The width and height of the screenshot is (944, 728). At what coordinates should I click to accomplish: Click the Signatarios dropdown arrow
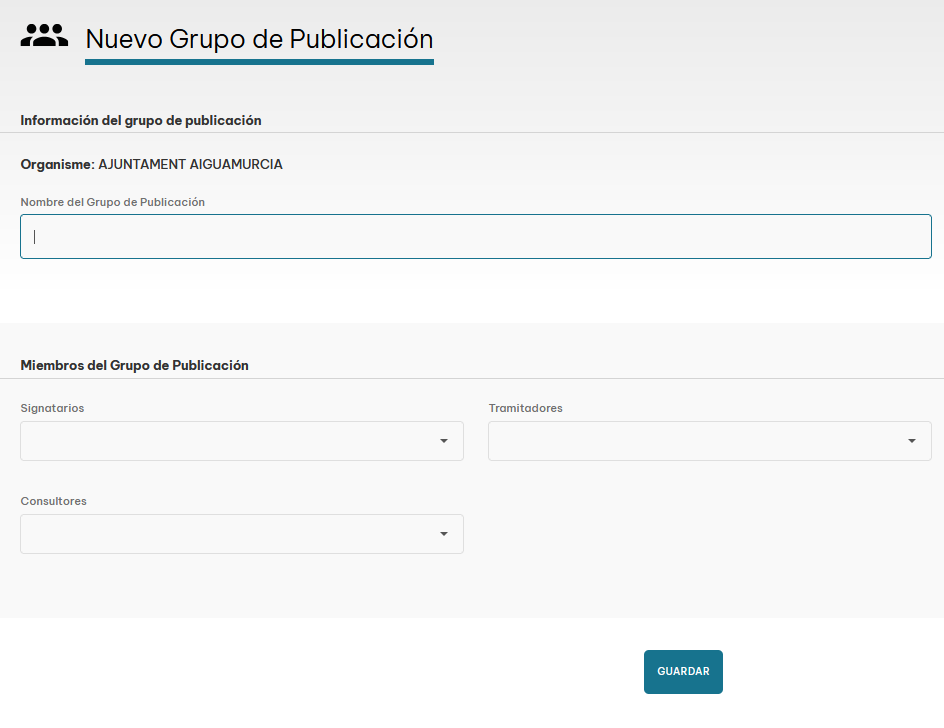(x=444, y=441)
